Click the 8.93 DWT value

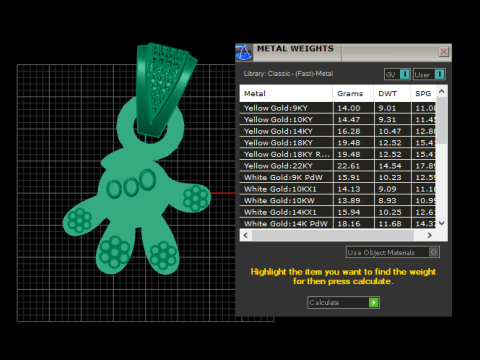(x=387, y=200)
